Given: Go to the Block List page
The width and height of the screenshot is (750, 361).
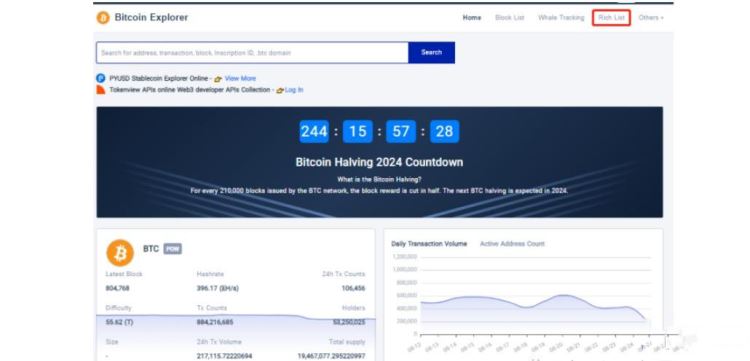Looking at the screenshot, I should (x=509, y=18).
